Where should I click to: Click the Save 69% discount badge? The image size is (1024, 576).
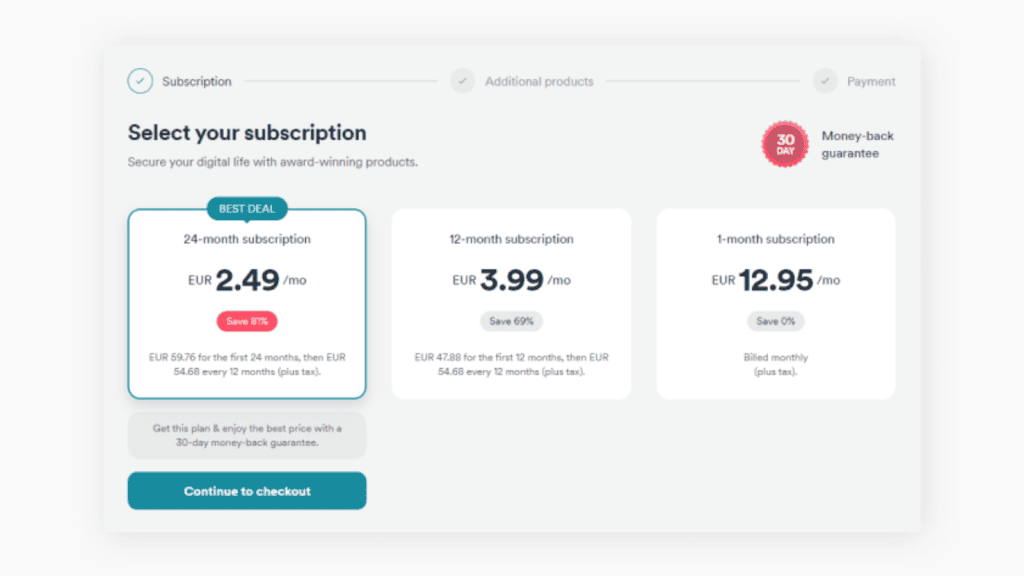(511, 321)
